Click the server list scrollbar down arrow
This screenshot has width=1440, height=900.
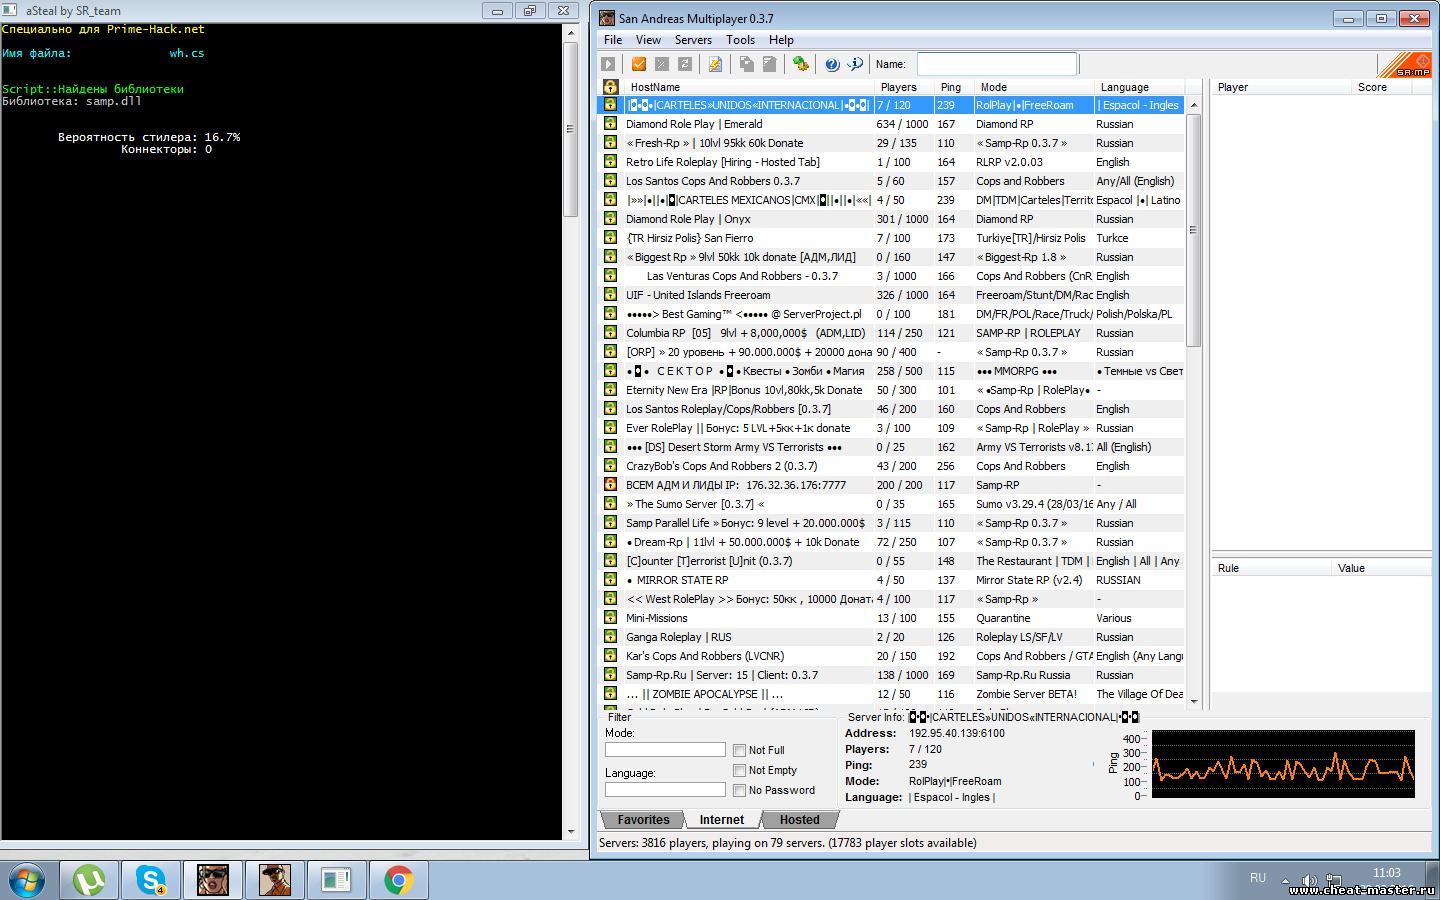(1193, 702)
